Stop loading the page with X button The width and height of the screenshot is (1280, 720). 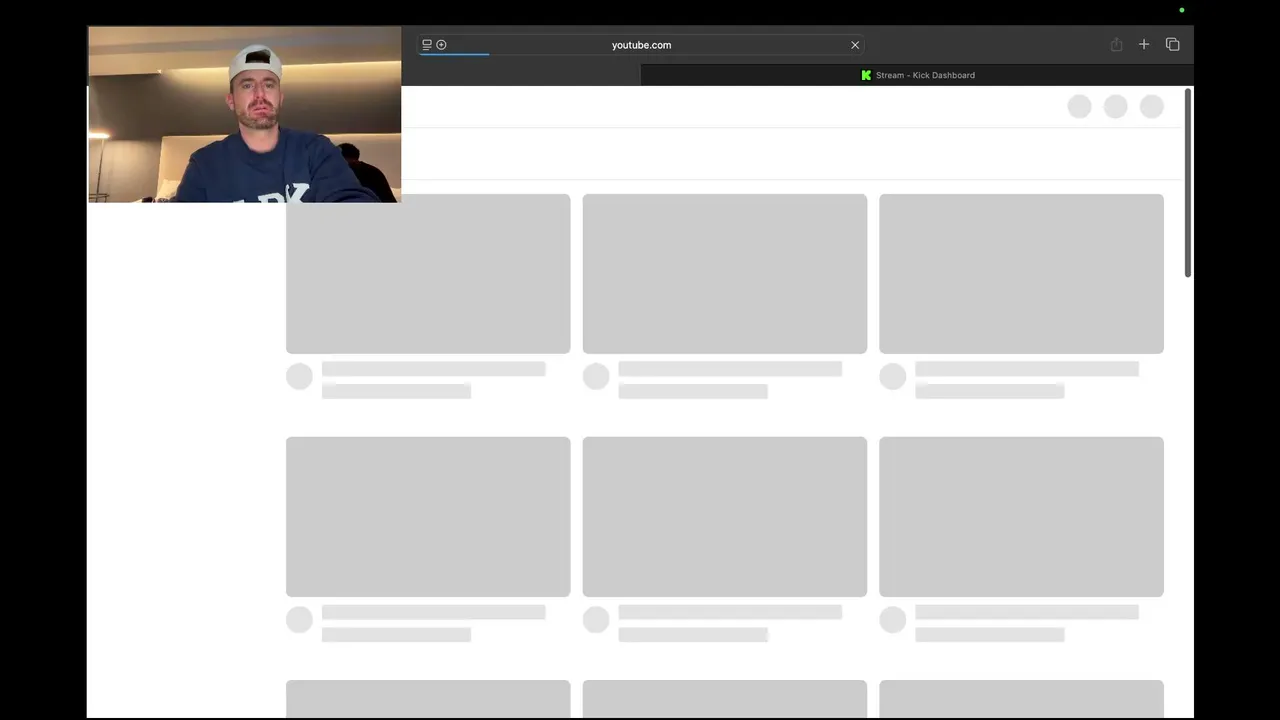[x=855, y=45]
